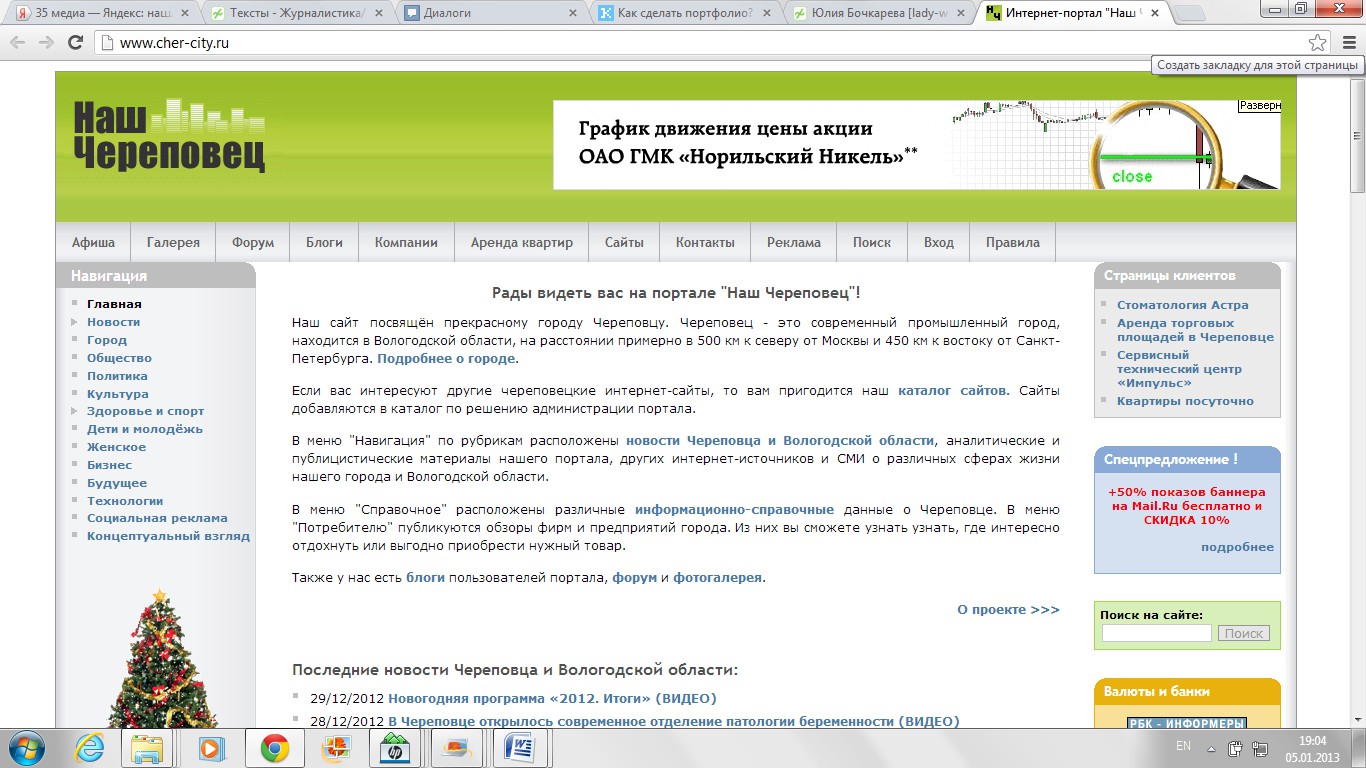Expand the Новости navigation arrow
The height and width of the screenshot is (768, 1366).
(x=75, y=322)
